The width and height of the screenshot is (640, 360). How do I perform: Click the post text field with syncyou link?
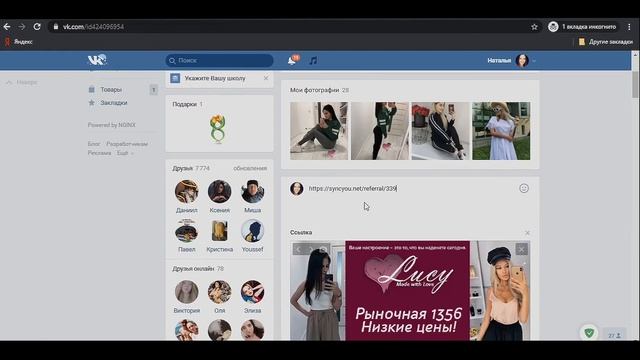tap(410, 189)
